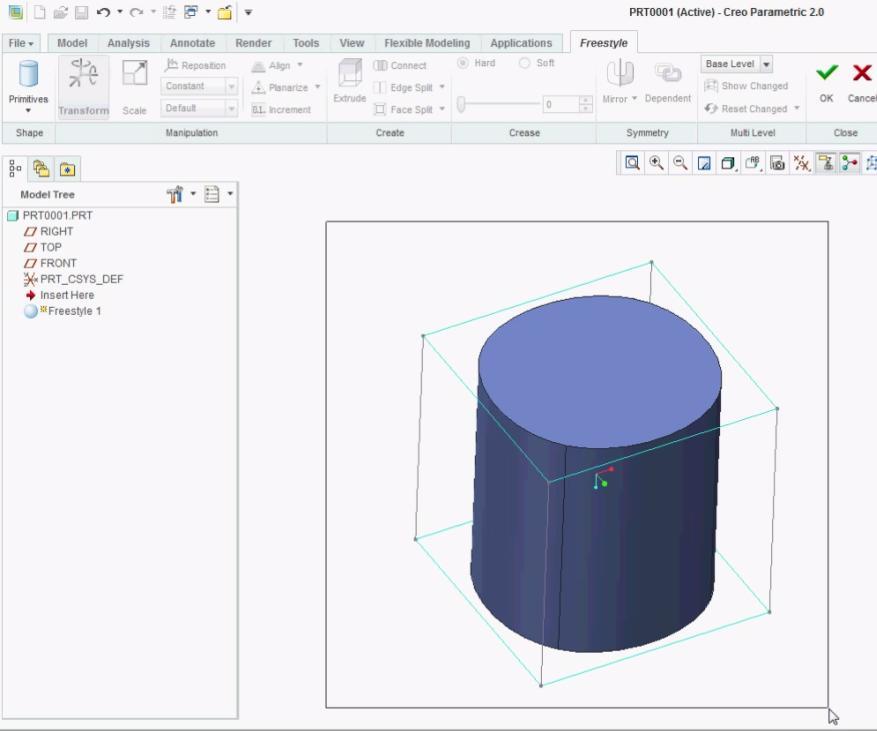Click the Refit view icon
The width and height of the screenshot is (877, 731).
point(632,163)
